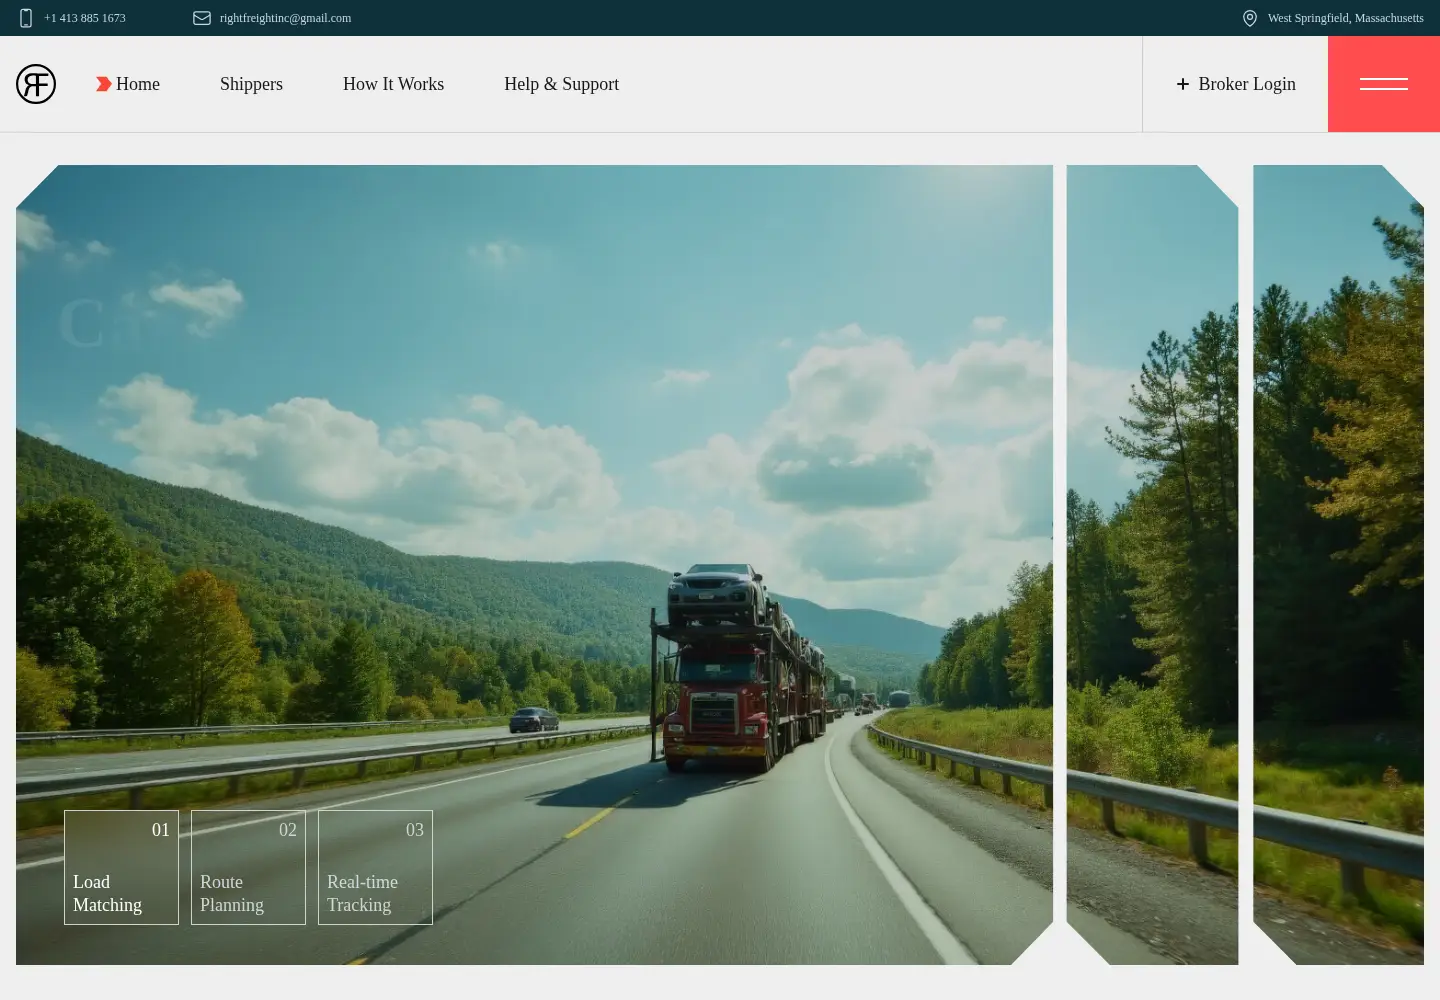
Task: Open the red hamburger menu
Action: click(x=1384, y=84)
